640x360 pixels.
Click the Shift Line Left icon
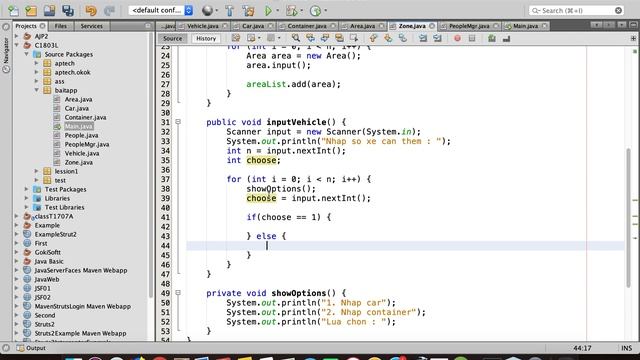coord(423,38)
